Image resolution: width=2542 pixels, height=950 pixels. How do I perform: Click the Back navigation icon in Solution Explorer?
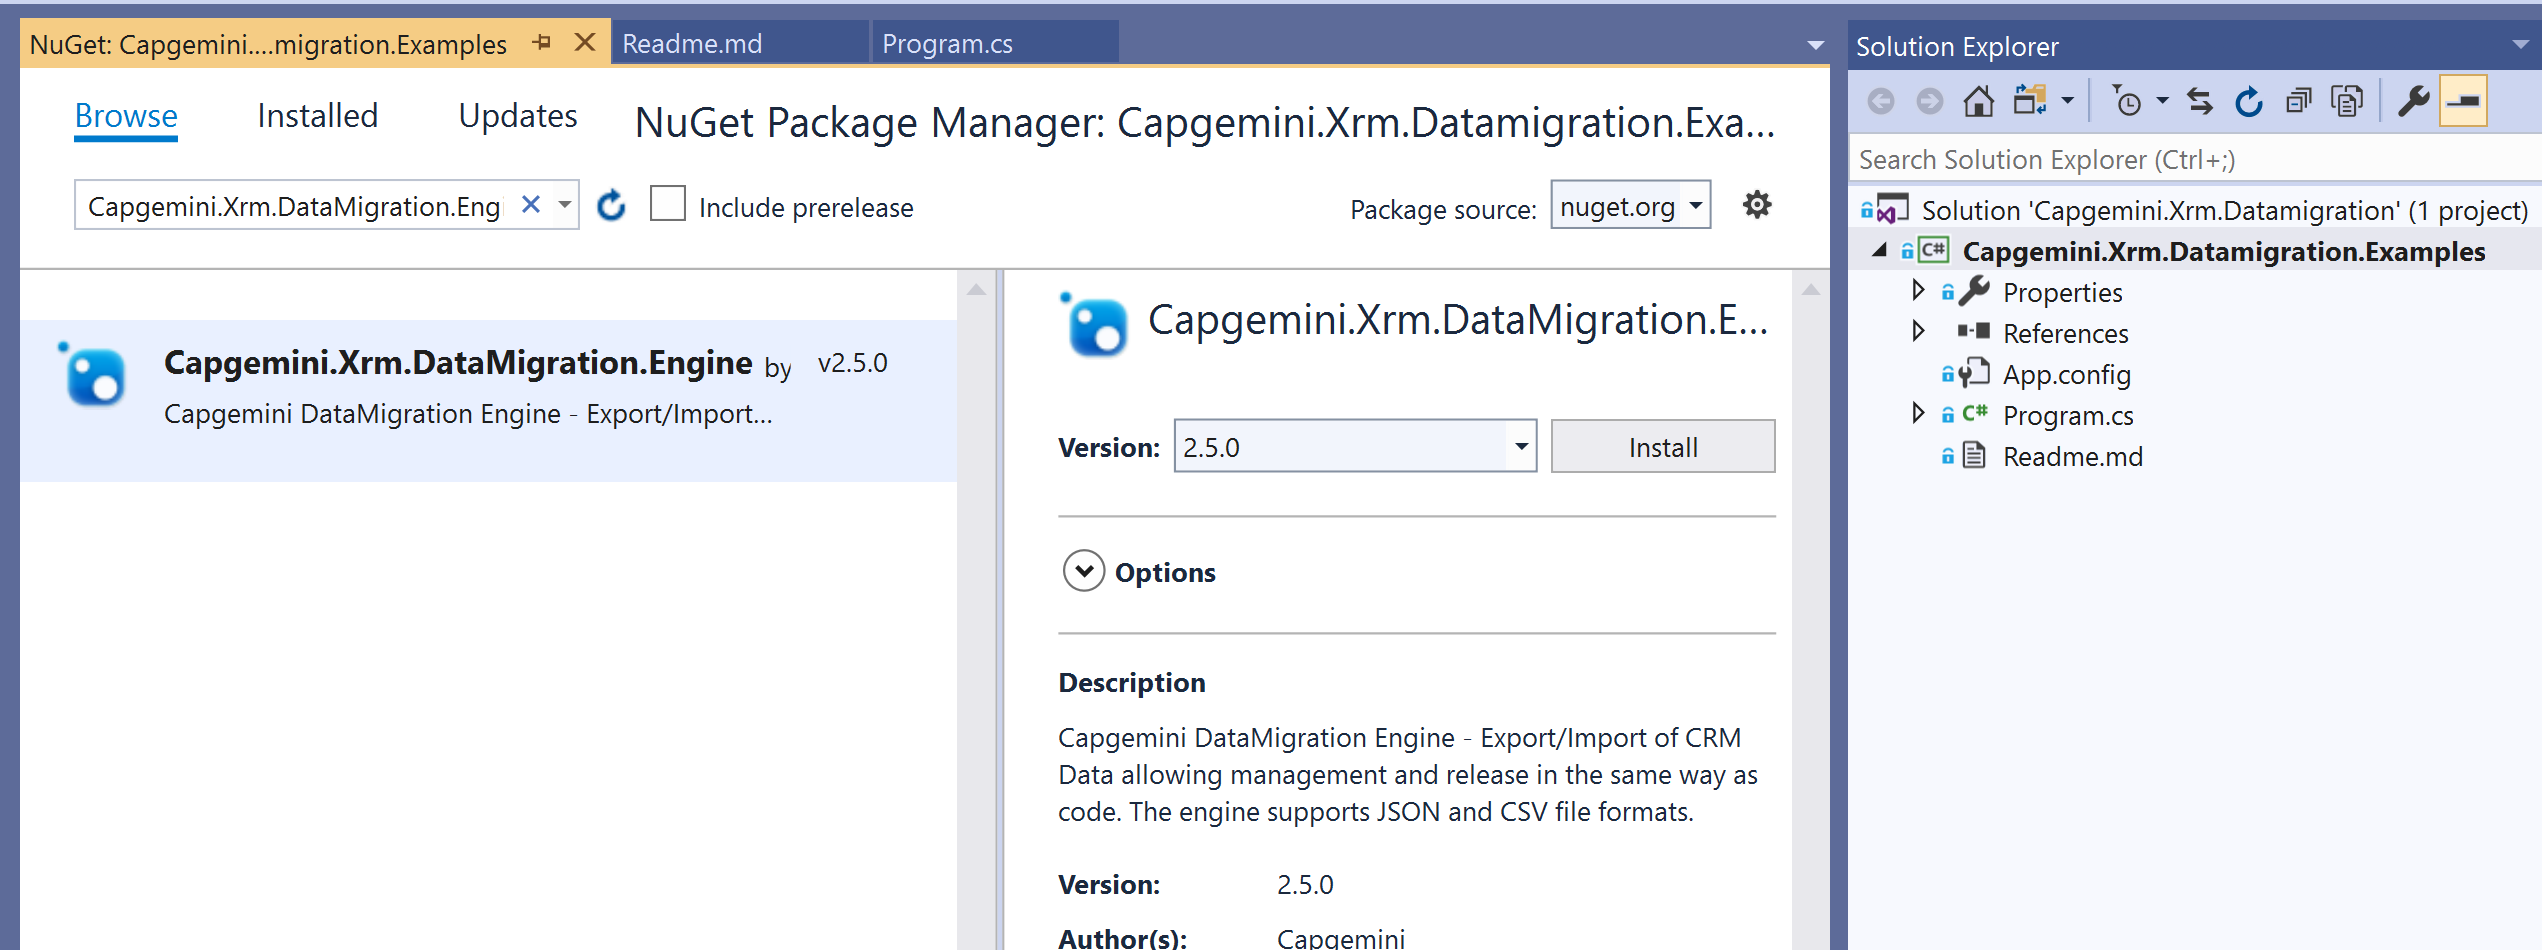1880,101
